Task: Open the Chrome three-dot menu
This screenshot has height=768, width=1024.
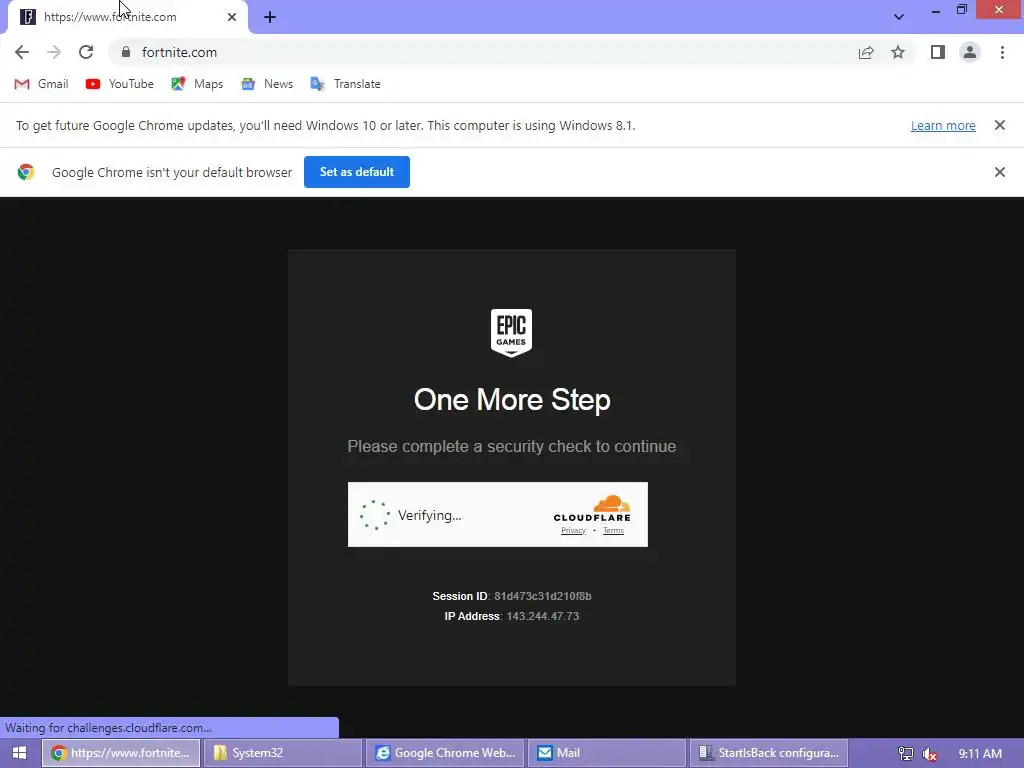Action: click(x=1002, y=52)
